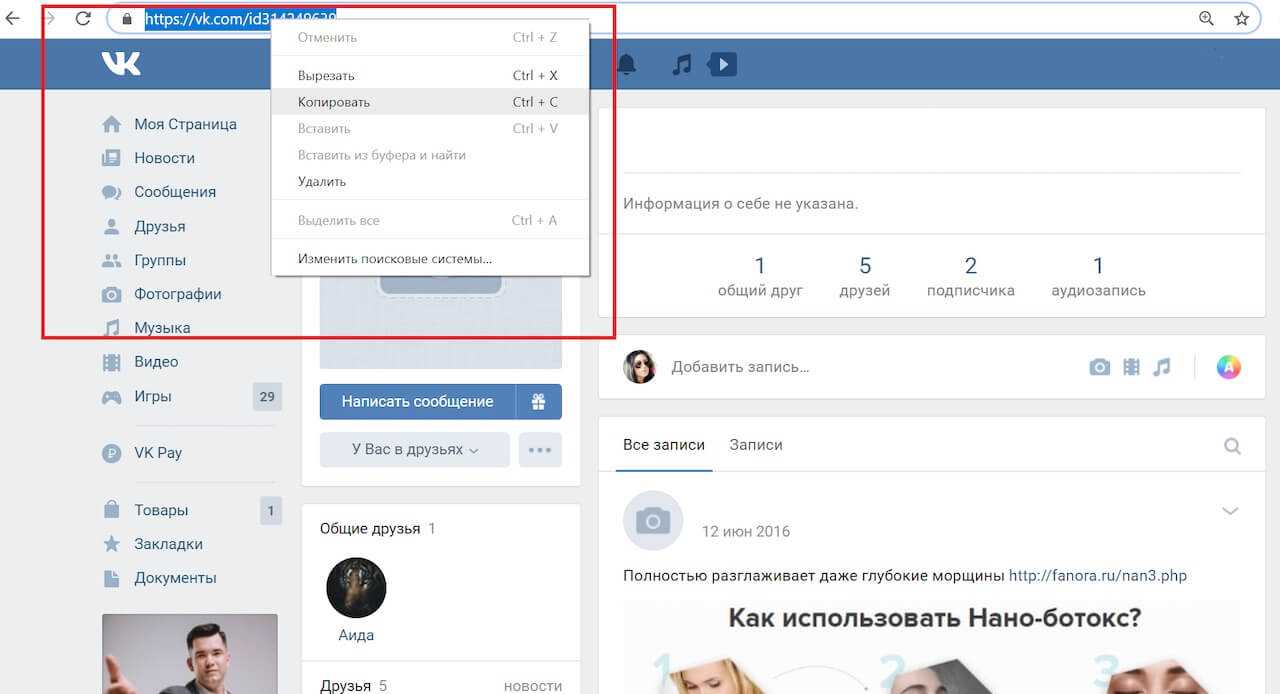Image resolution: width=1280 pixels, height=694 pixels.
Task: Open the fanora.ru link in the post
Action: pyautogui.click(x=1097, y=575)
